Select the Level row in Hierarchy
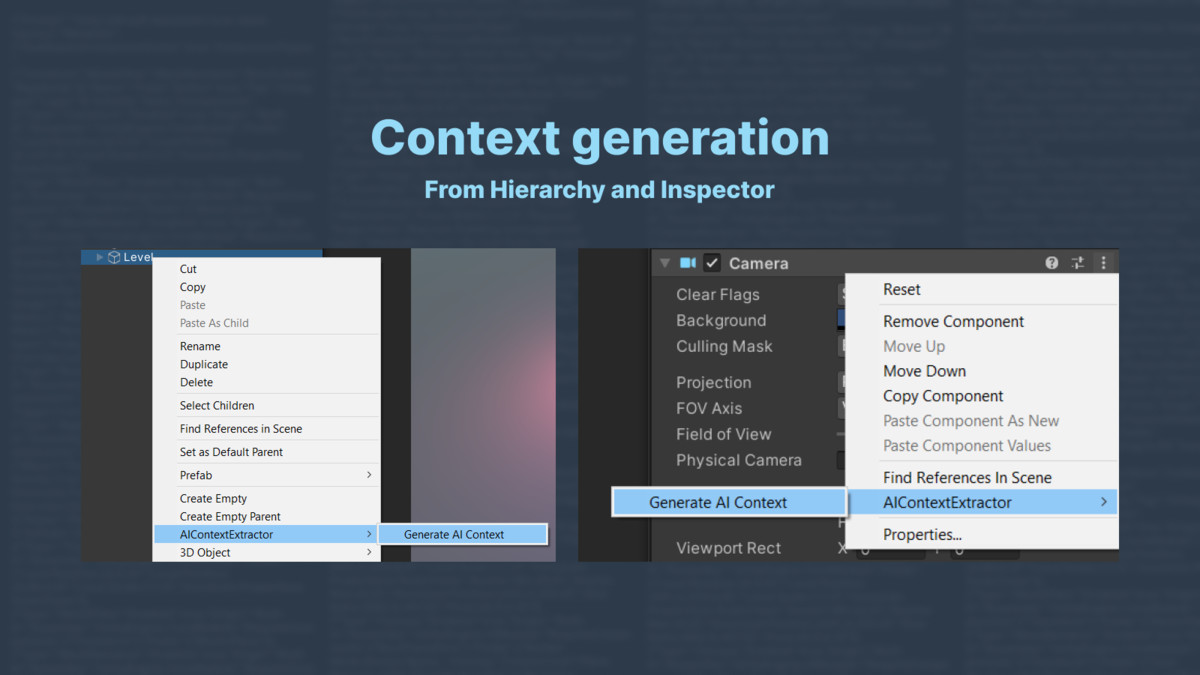This screenshot has width=1200, height=675. pos(202,257)
